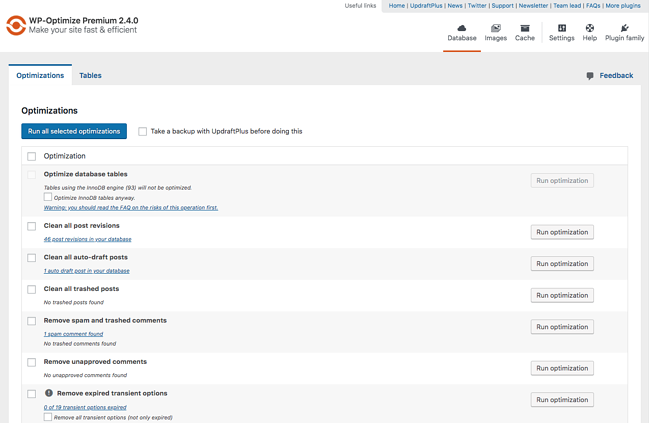This screenshot has width=649, height=423.
Task: Run optimization for auto-draft posts
Action: (562, 264)
